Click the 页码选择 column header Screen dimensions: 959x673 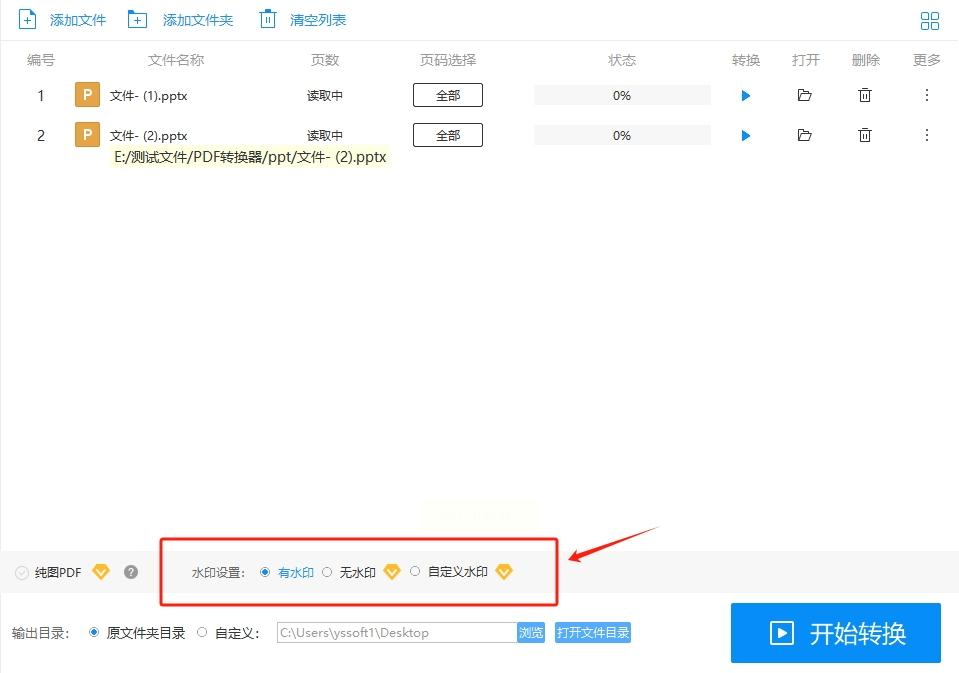pos(448,60)
